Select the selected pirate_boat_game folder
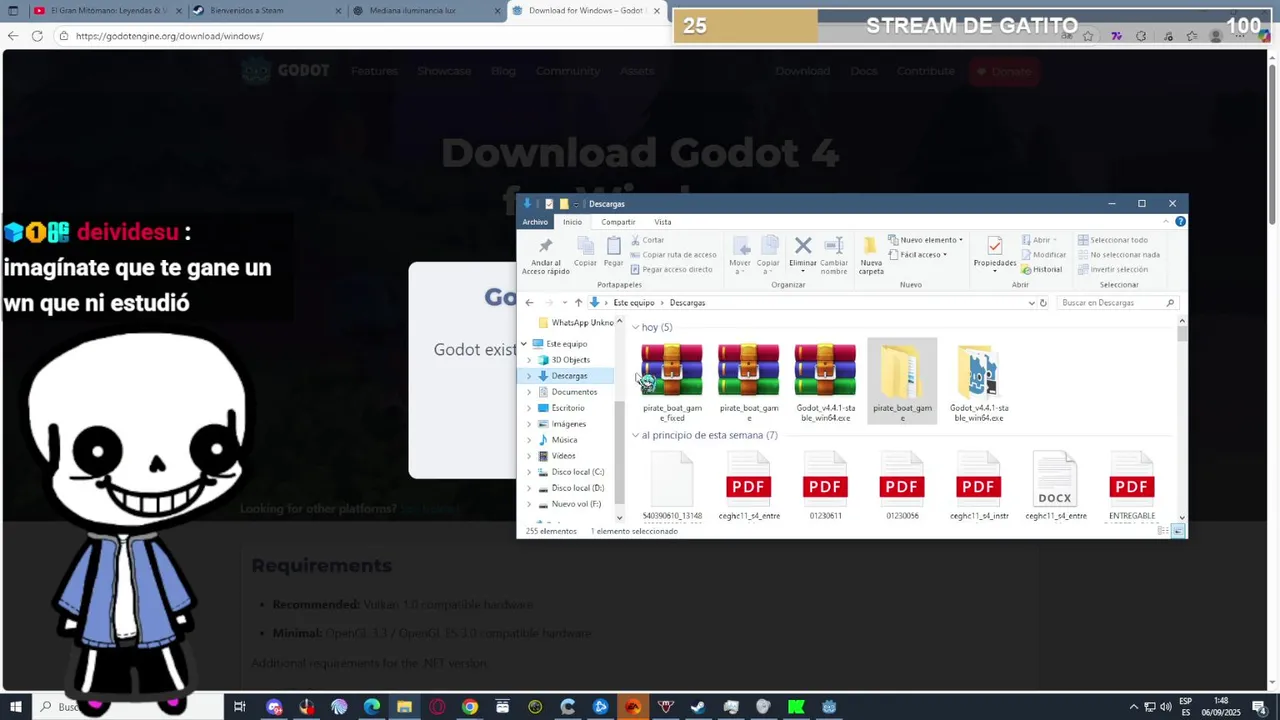Viewport: 1280px width, 720px height. 902,382
